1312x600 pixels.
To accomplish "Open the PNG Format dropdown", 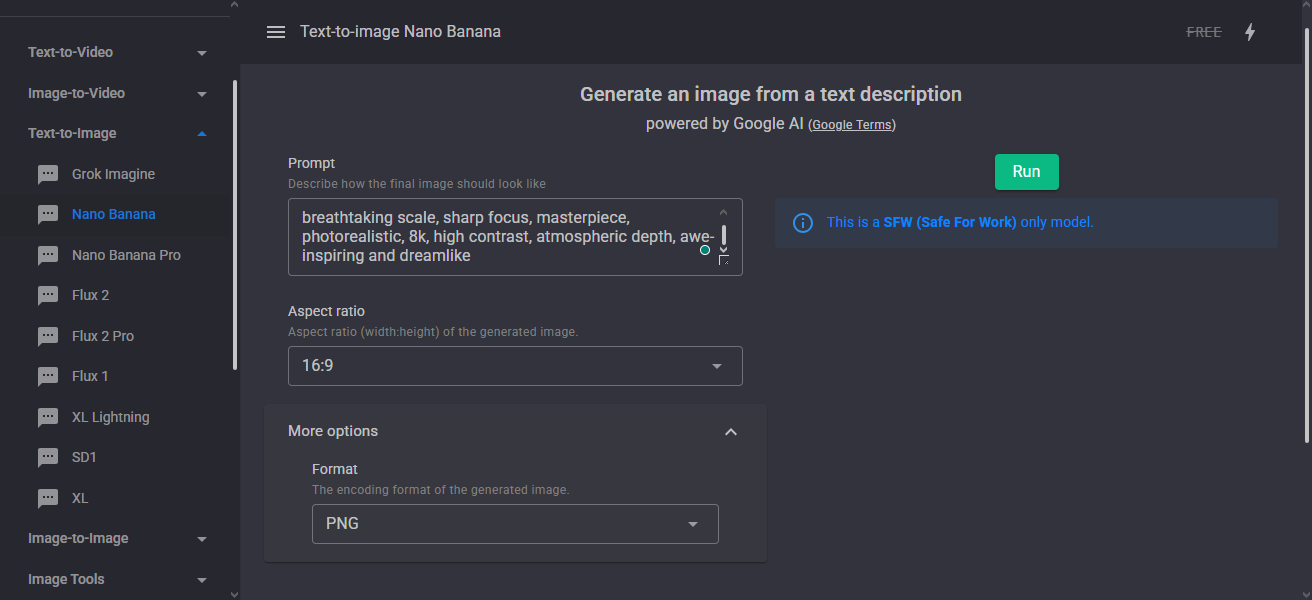I will click(x=515, y=524).
